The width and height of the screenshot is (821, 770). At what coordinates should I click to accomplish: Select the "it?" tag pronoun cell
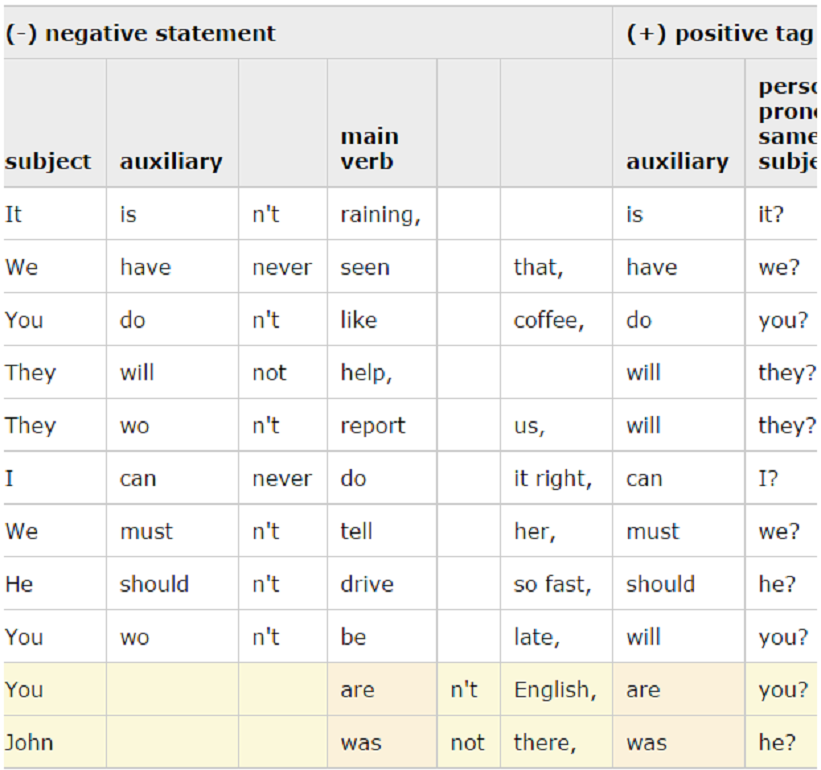[771, 214]
